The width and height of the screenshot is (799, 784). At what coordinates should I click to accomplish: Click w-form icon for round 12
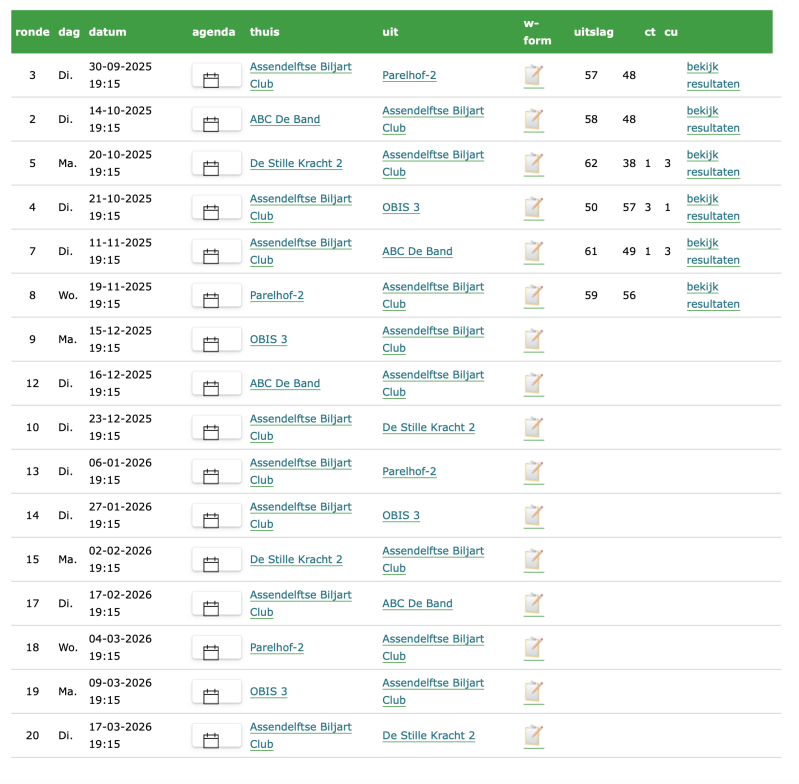coord(534,384)
